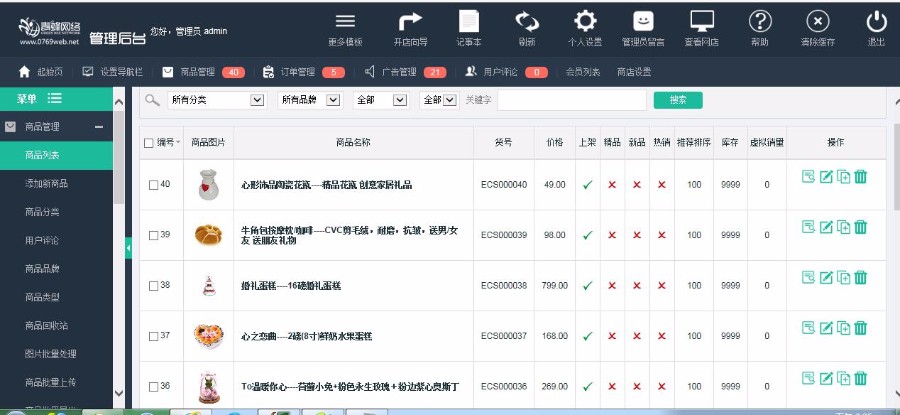Click the green 搜索 search button
The width and height of the screenshot is (900, 415).
678,100
